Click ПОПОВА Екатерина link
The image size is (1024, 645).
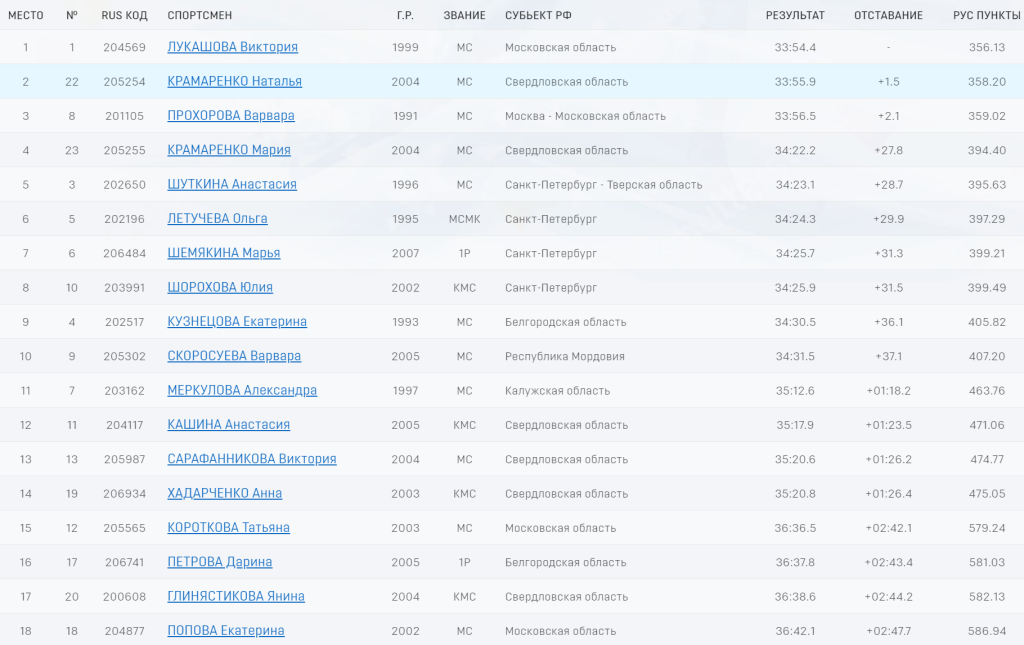[226, 630]
